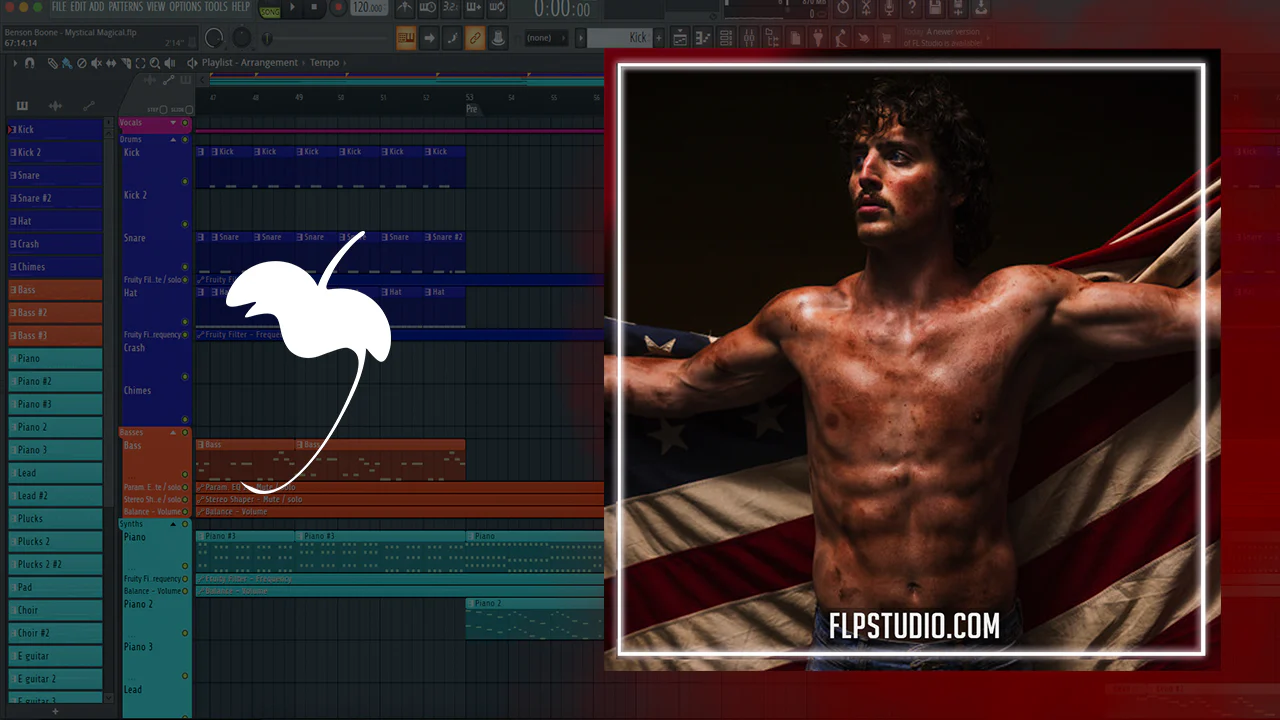
Task: Click the plug-shaped plugin picker icon
Action: tap(818, 38)
